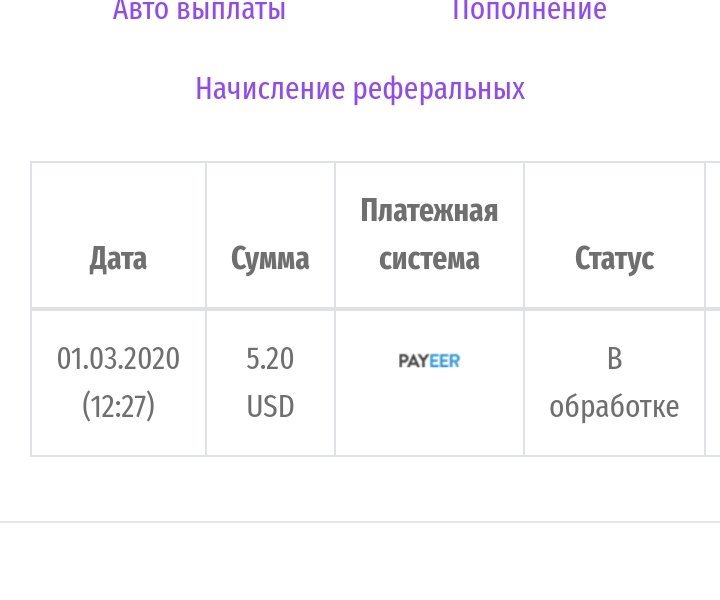
Task: Click the Статус column header
Action: [x=614, y=259]
